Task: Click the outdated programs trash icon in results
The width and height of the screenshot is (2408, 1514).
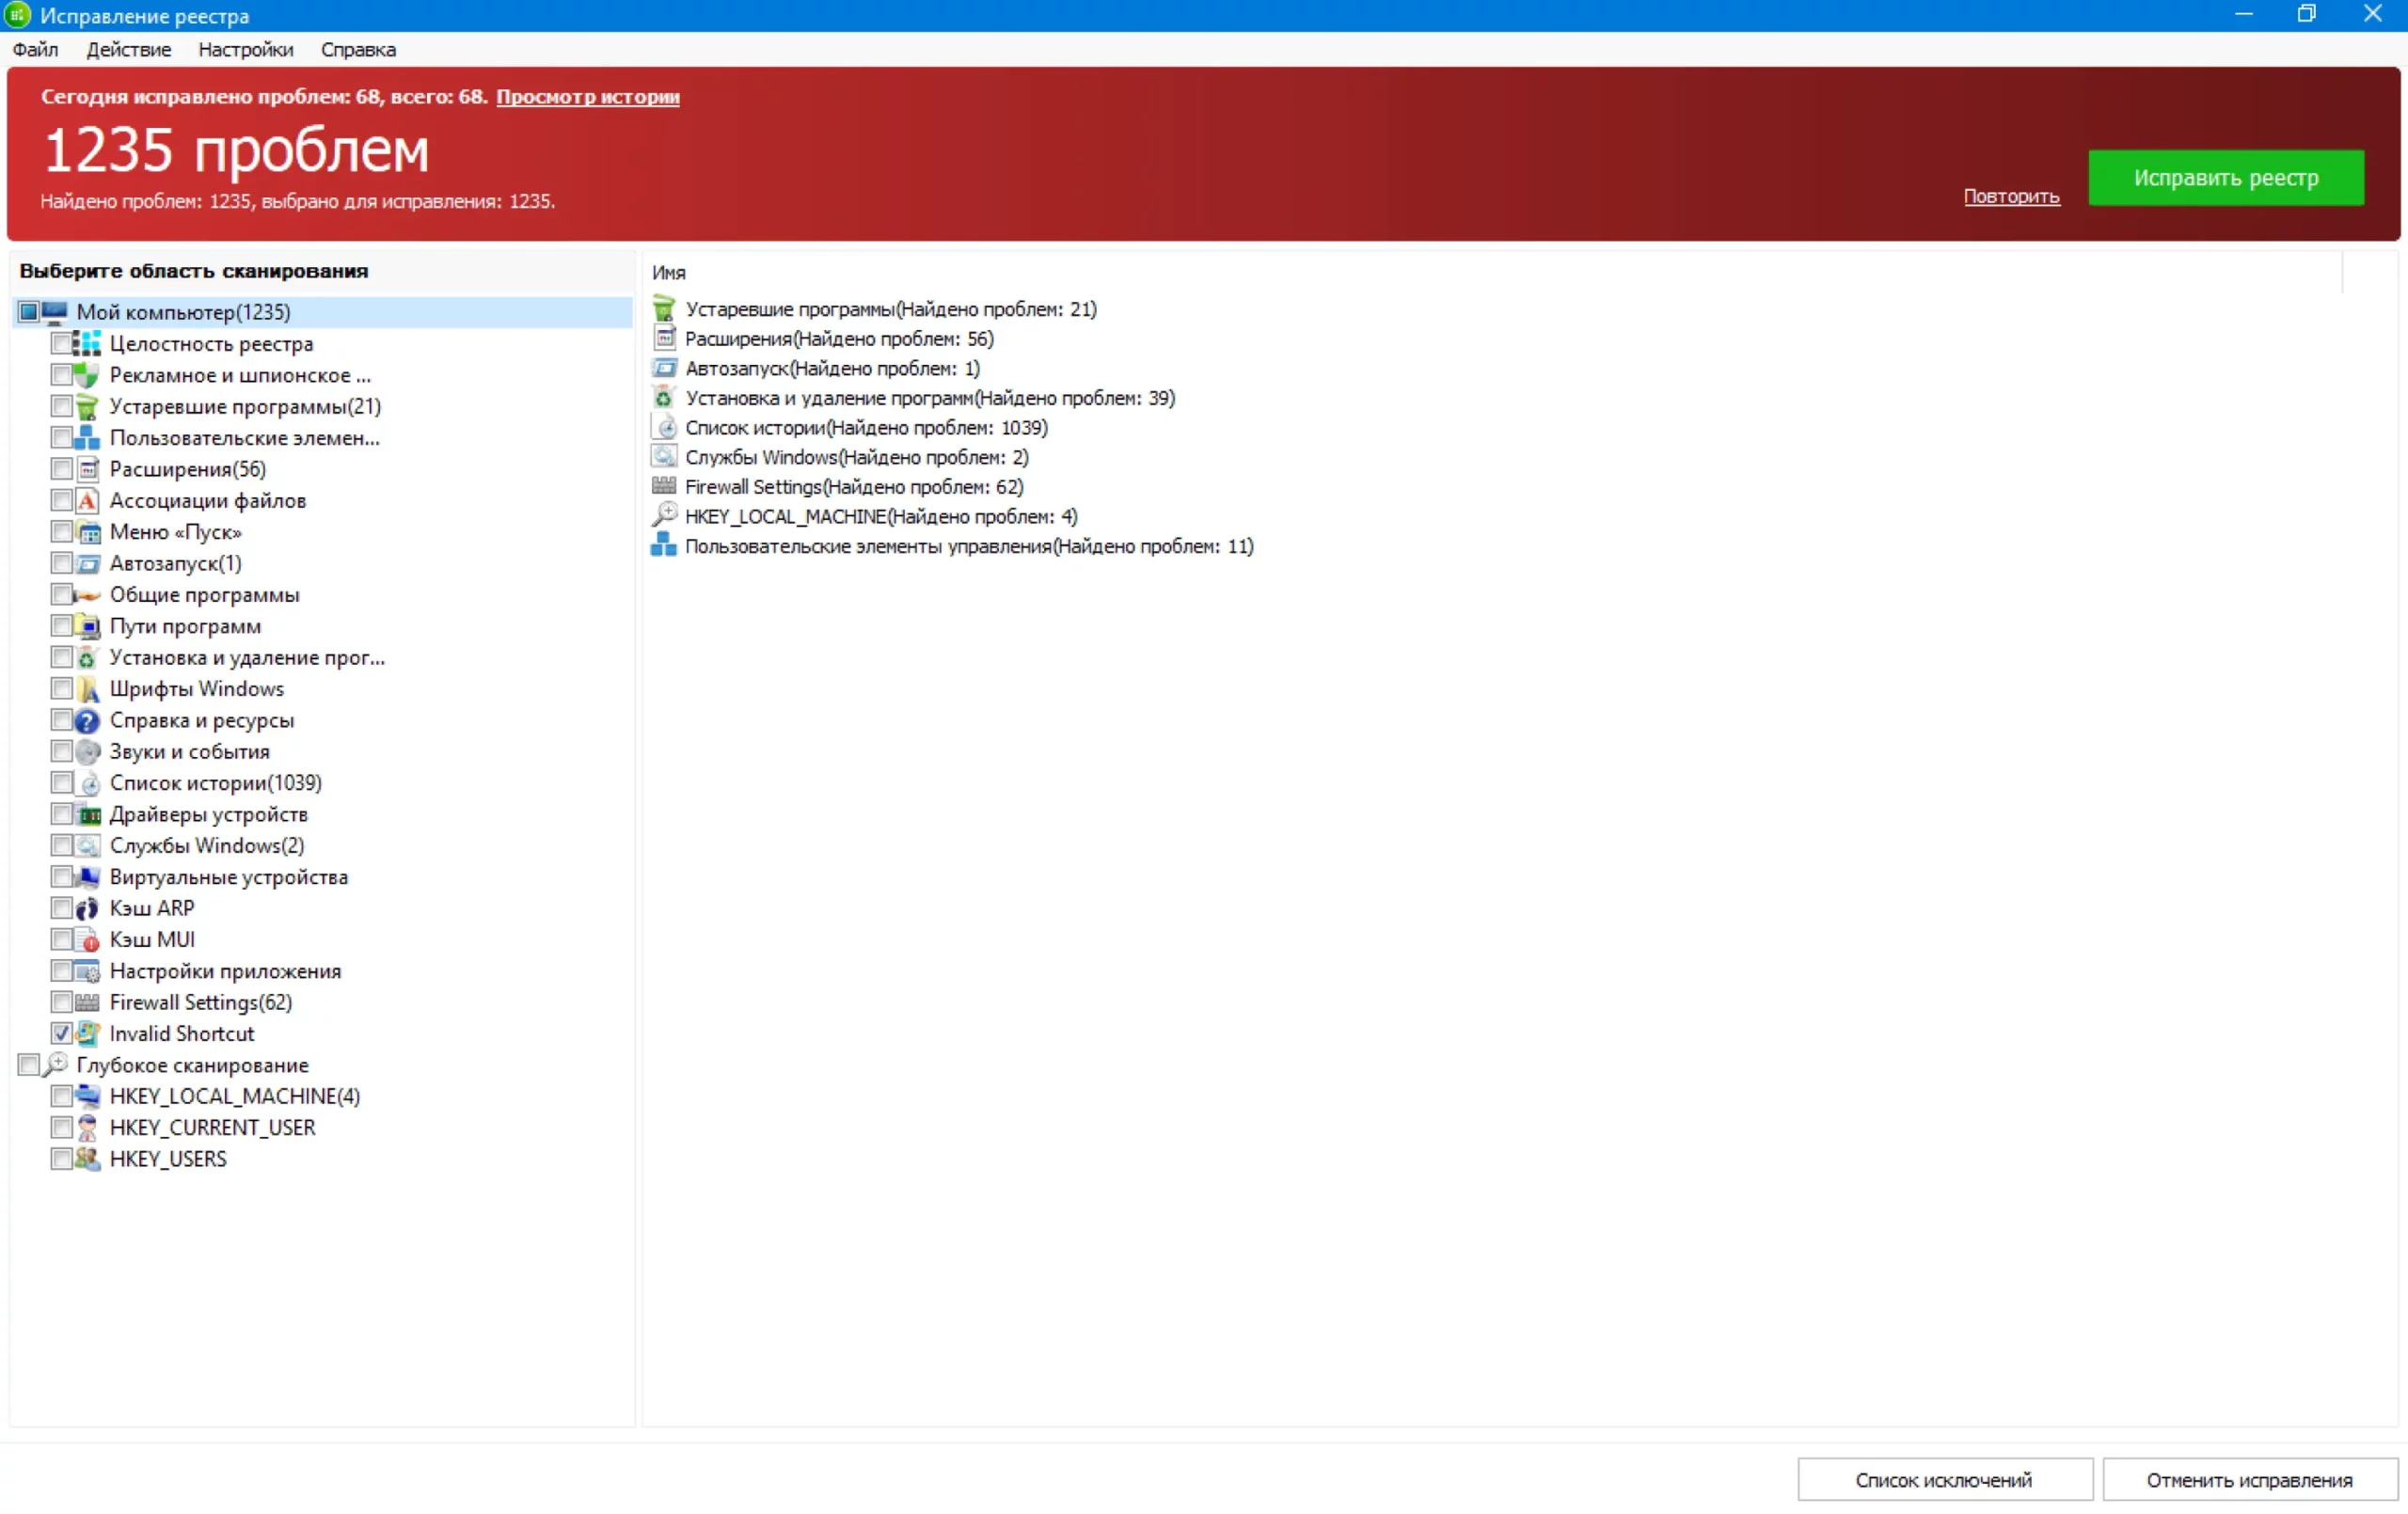Action: pos(663,309)
